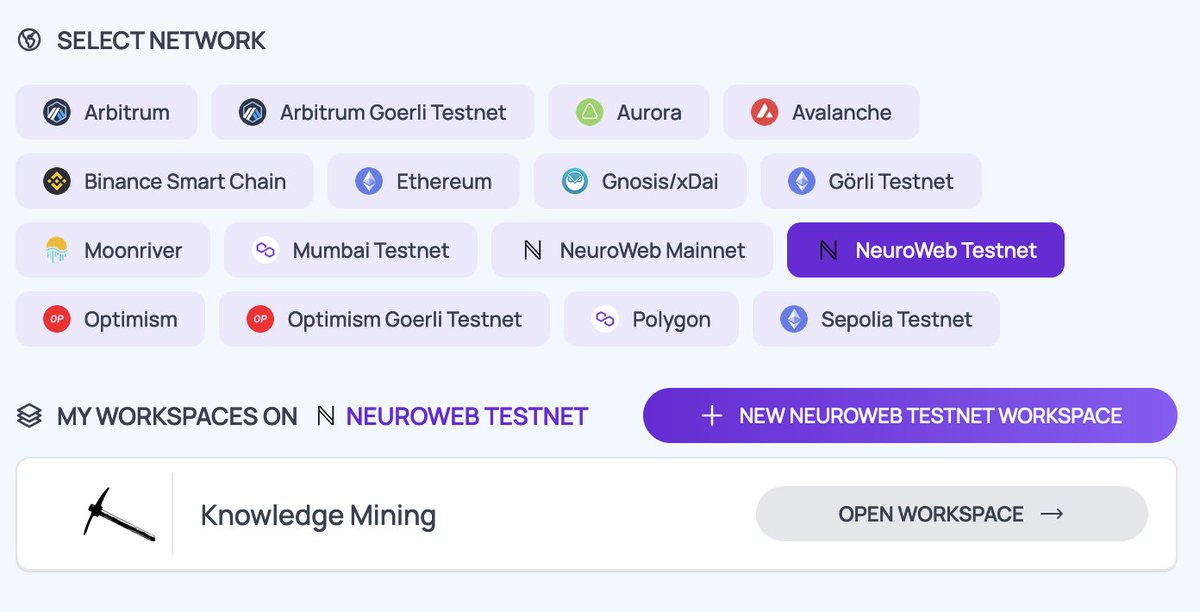Click the red Optimism OP icon
1200x612 pixels.
pos(56,319)
